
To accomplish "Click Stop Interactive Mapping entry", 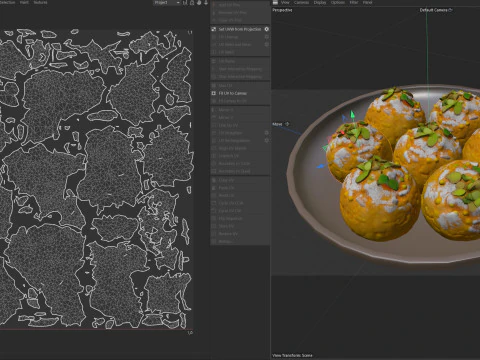I will (240, 77).
